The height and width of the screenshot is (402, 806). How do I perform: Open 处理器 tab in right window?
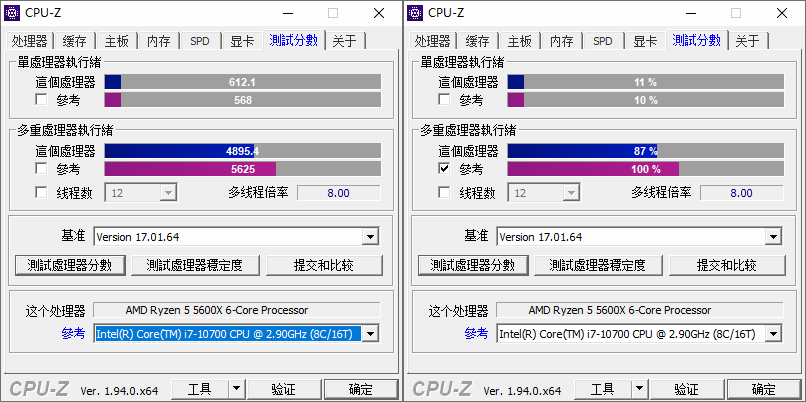(432, 41)
